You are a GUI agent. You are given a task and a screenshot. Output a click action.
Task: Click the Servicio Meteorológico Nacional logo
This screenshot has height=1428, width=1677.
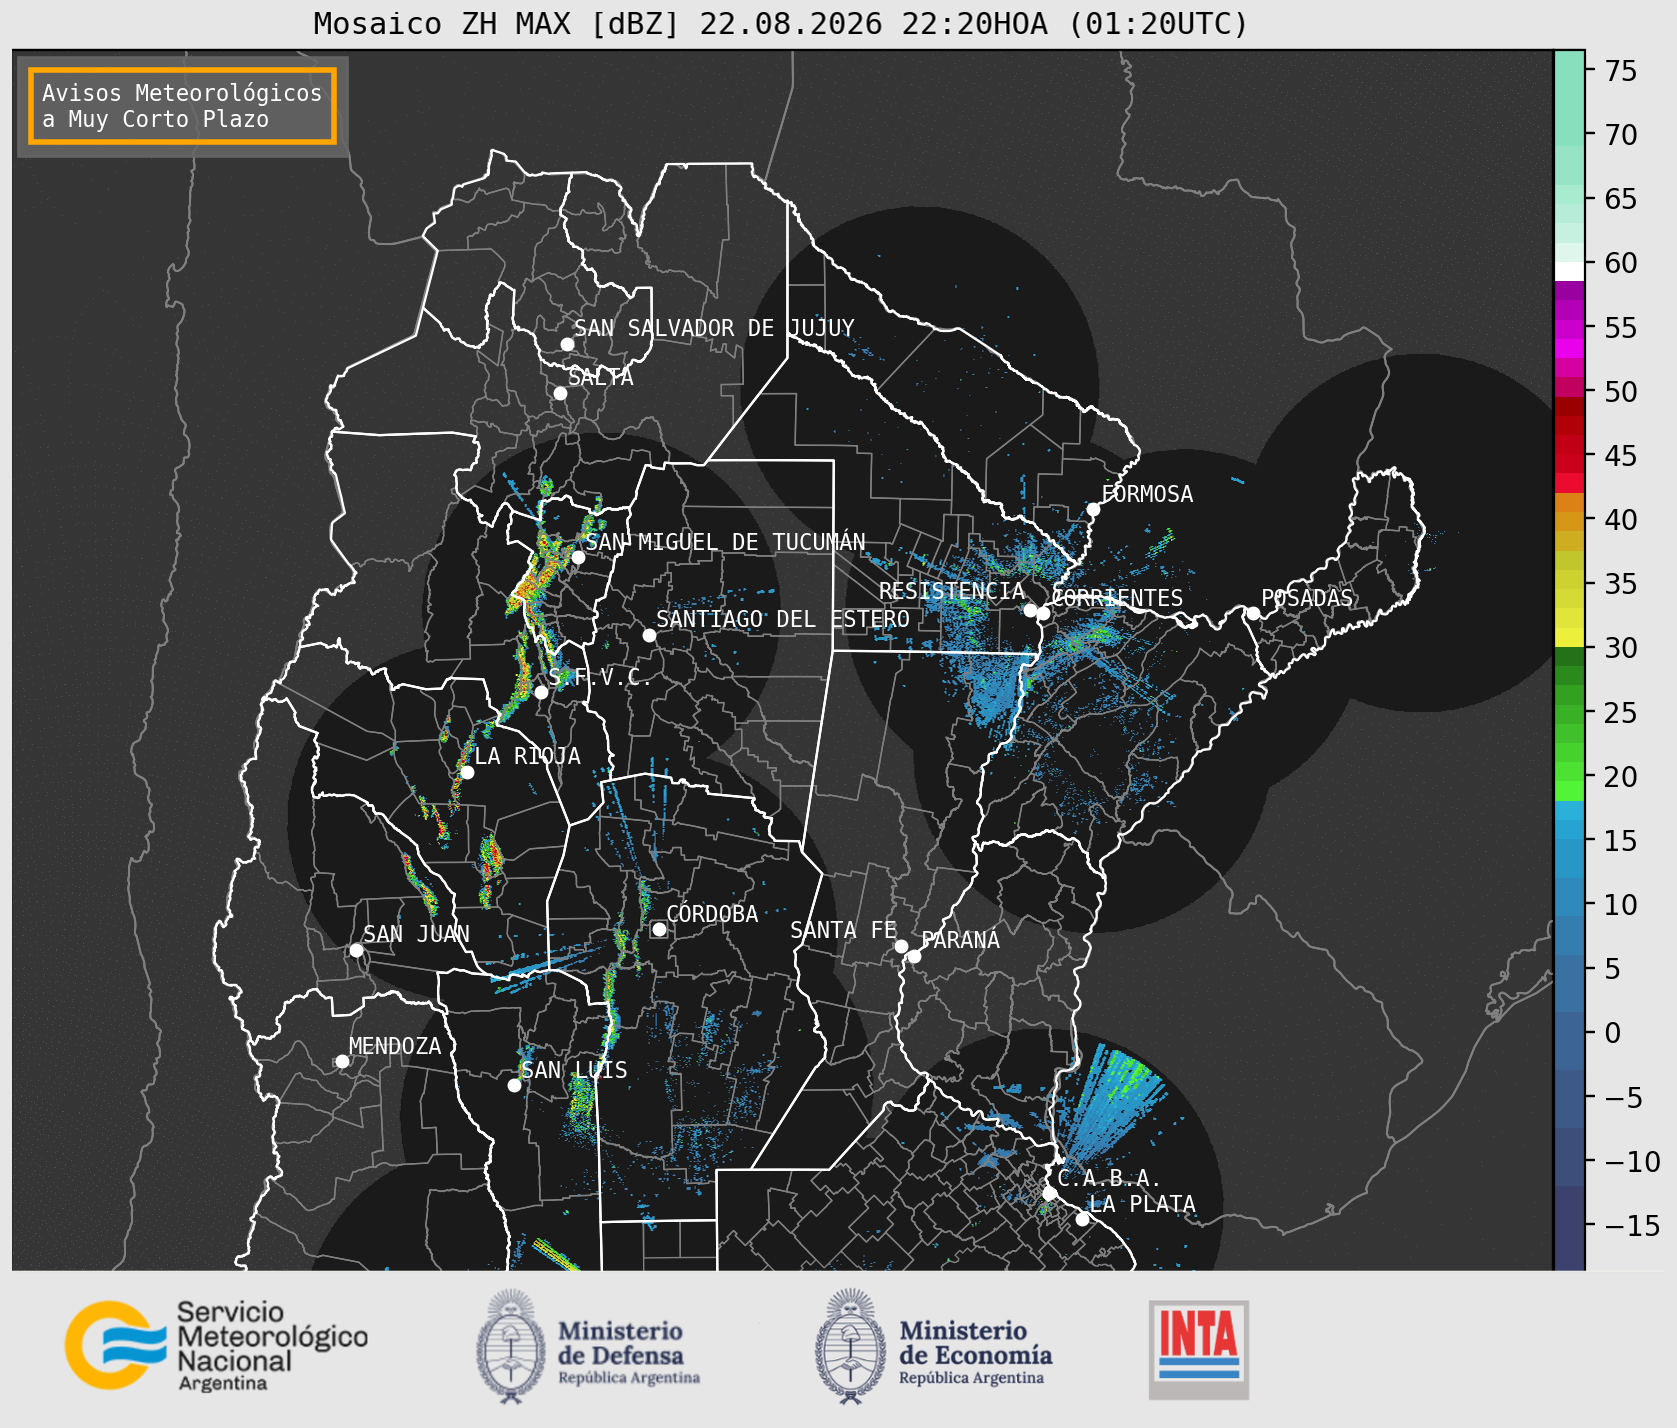[216, 1345]
